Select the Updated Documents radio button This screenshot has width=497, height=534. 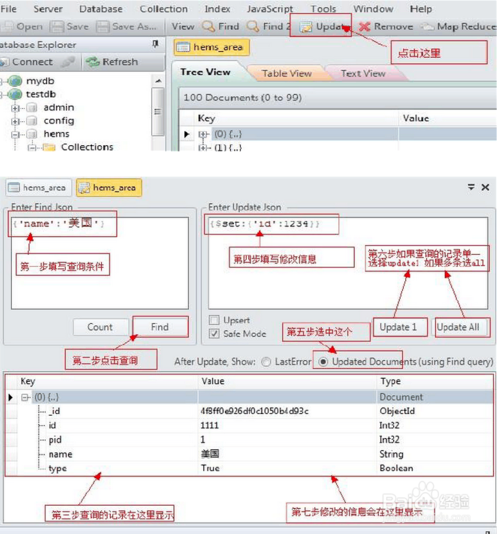pyautogui.click(x=323, y=362)
